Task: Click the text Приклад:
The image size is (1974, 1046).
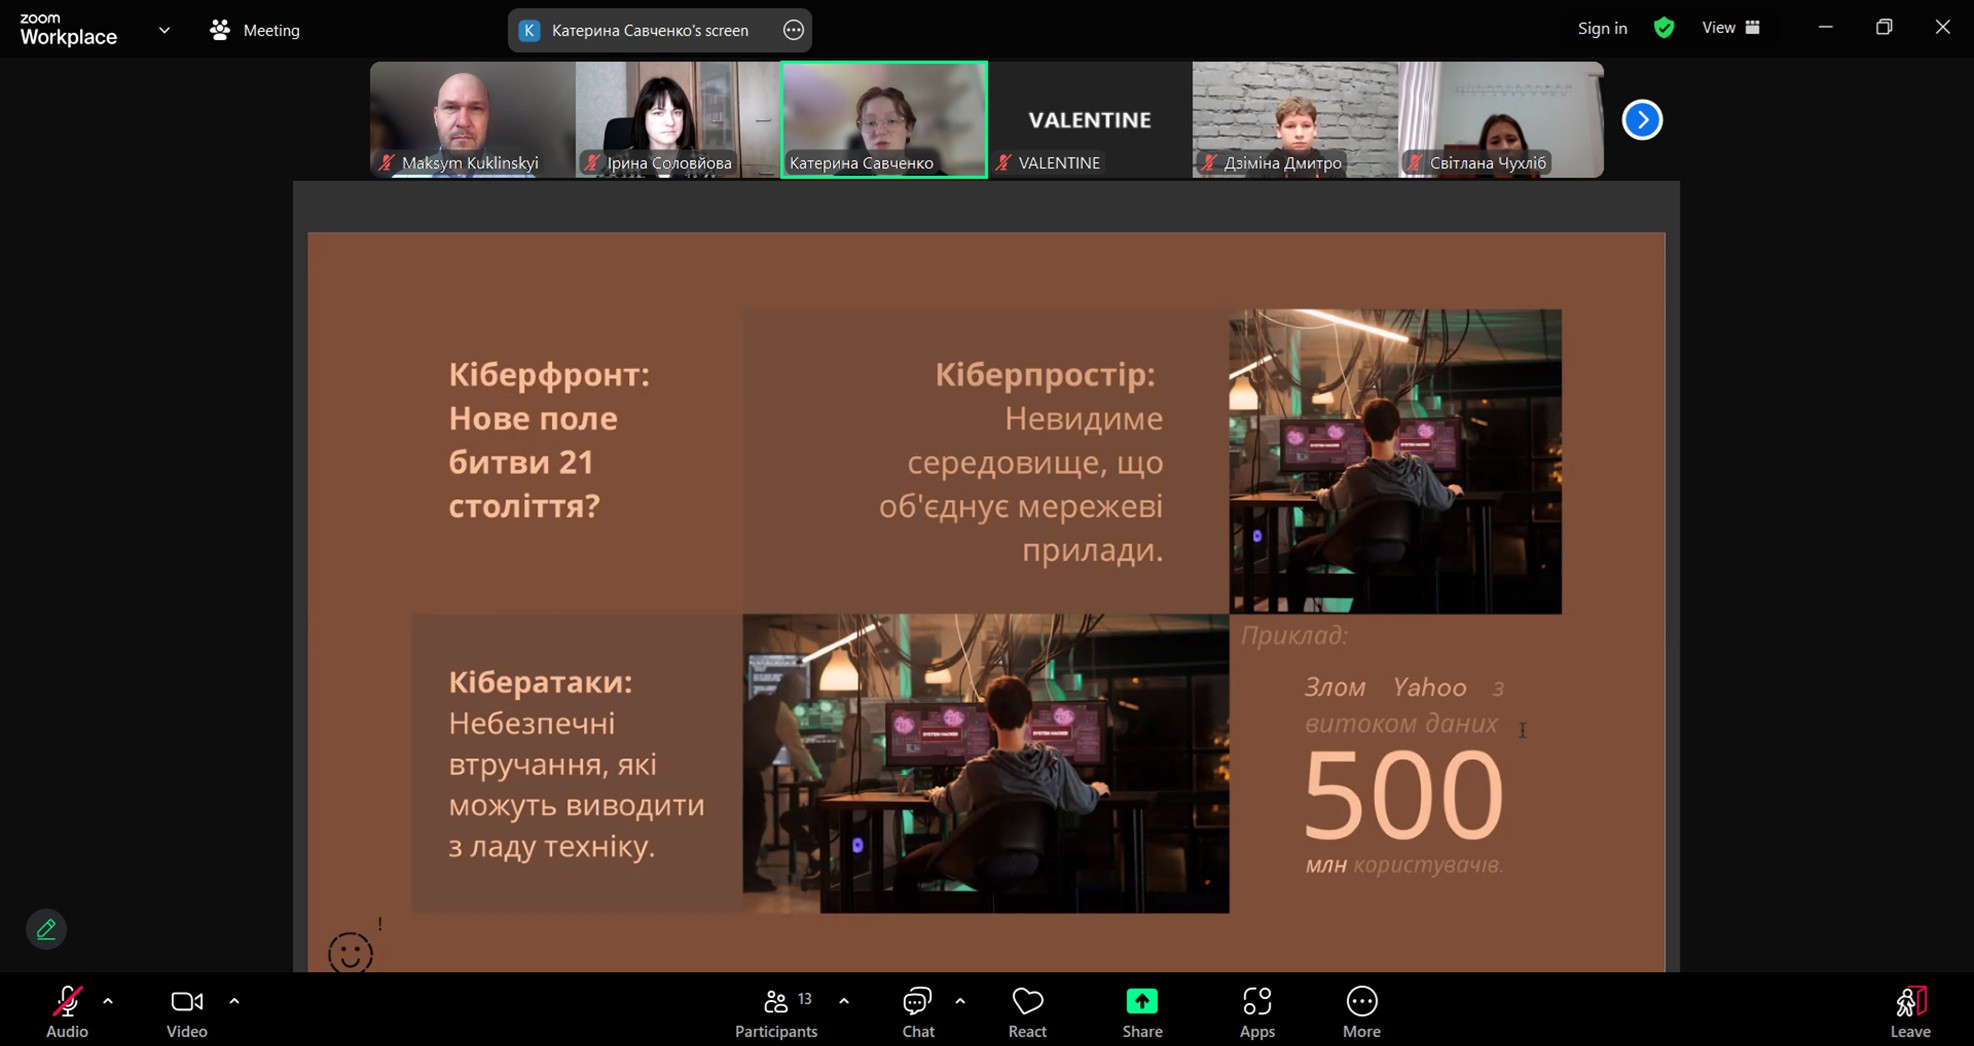Action: [x=1294, y=636]
